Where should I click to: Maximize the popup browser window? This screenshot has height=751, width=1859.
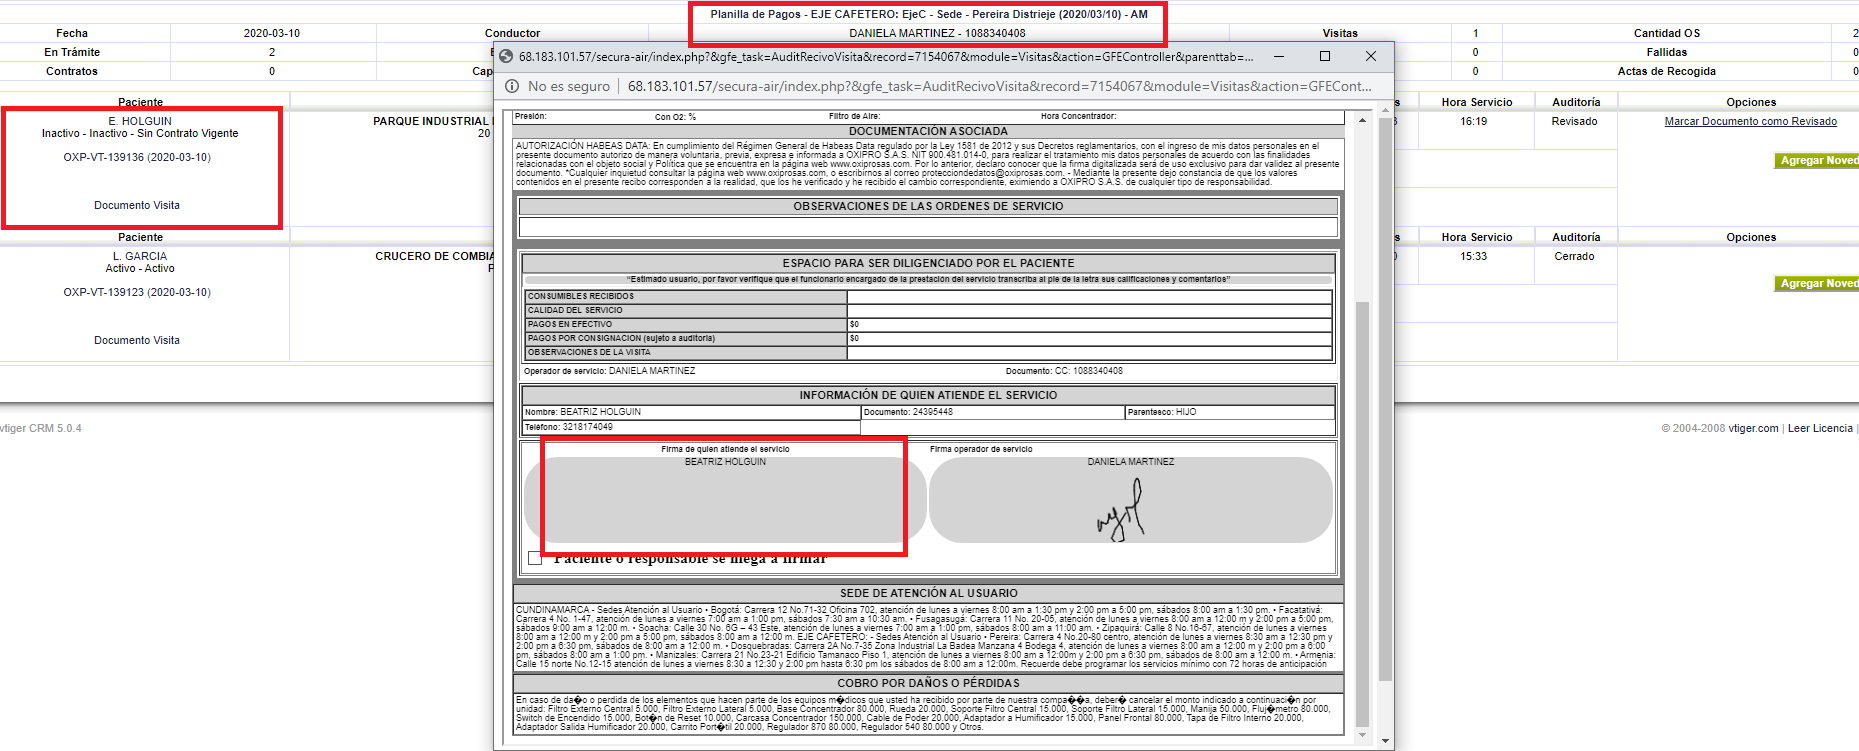click(x=1325, y=57)
